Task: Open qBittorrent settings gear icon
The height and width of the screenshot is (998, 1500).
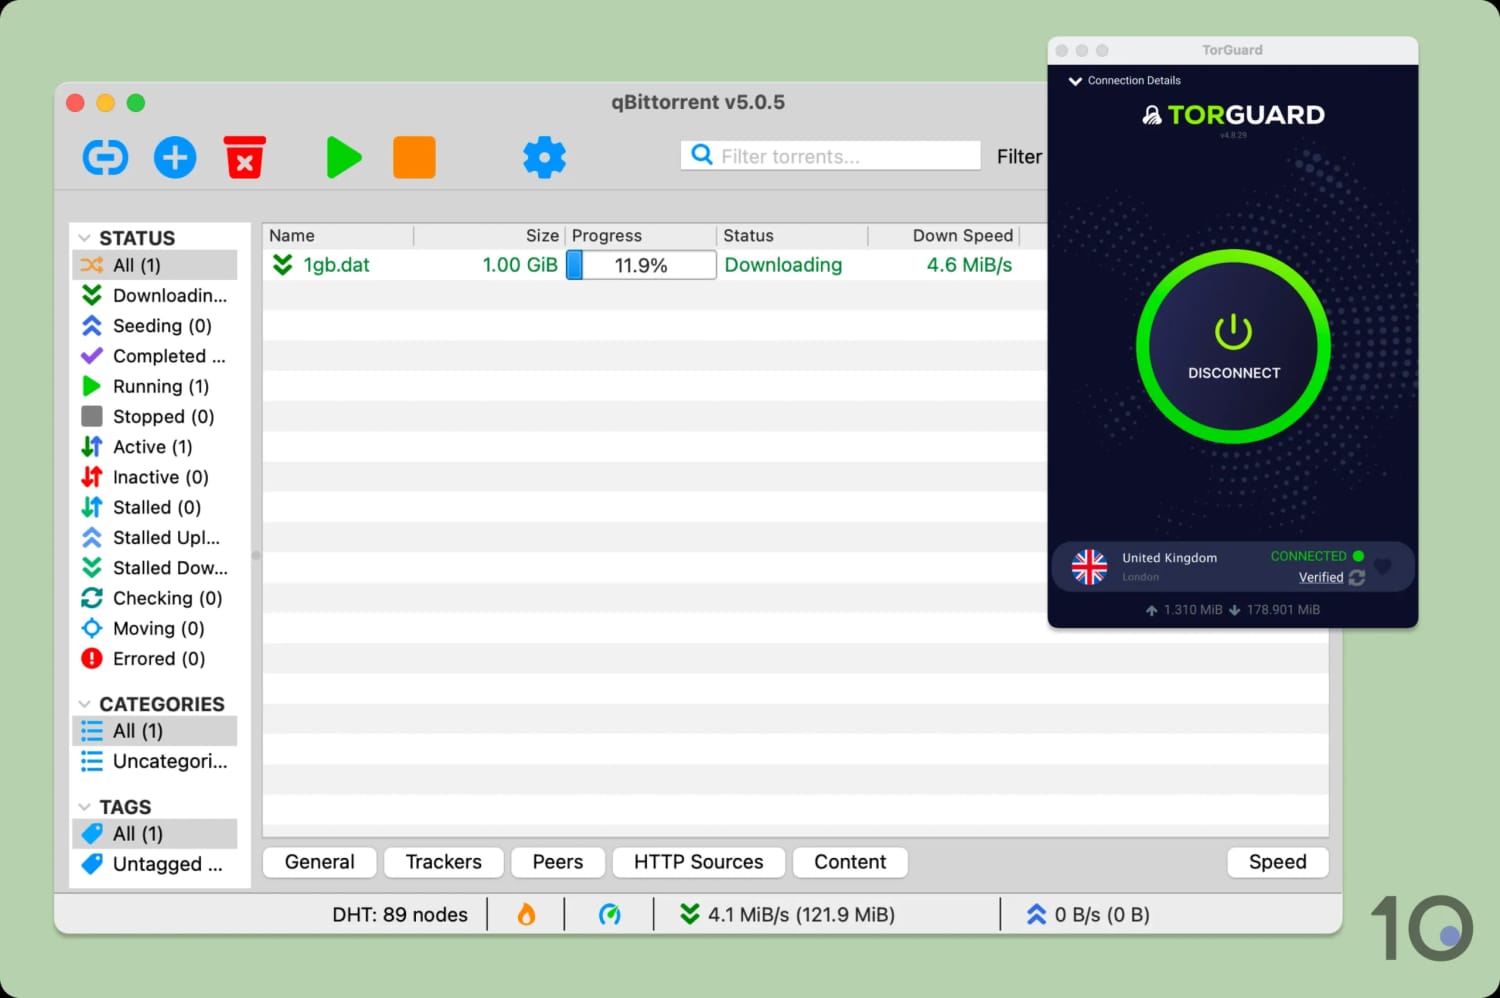Action: tap(544, 157)
